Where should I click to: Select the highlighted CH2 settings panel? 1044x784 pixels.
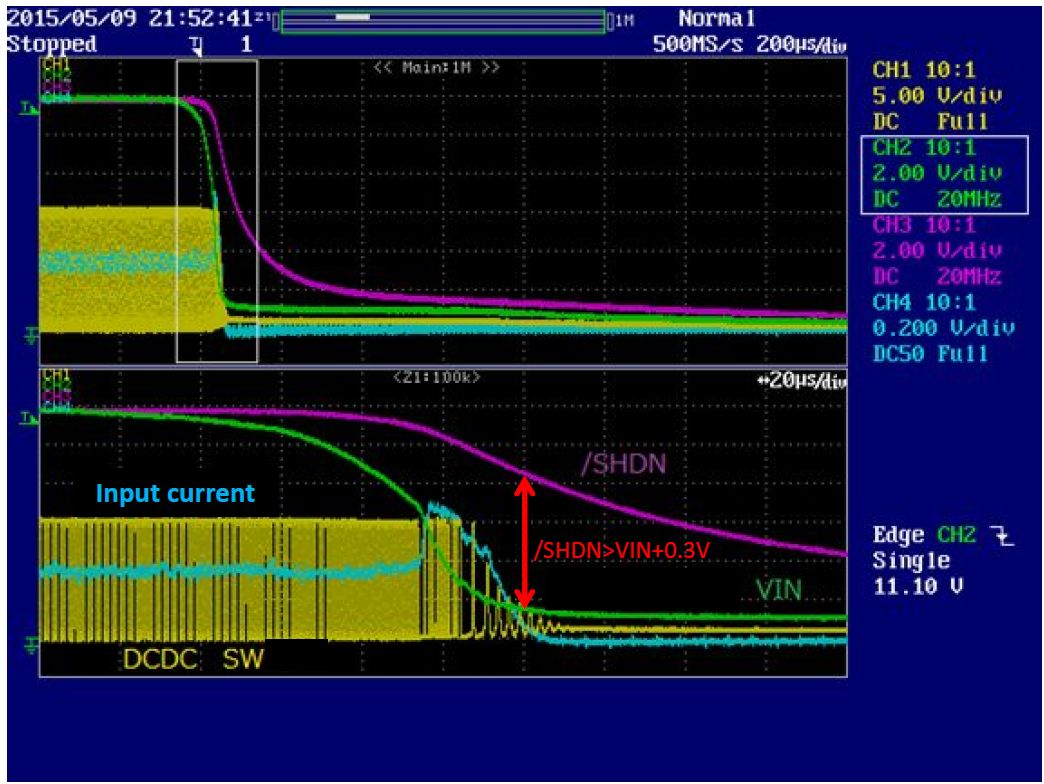click(x=945, y=172)
